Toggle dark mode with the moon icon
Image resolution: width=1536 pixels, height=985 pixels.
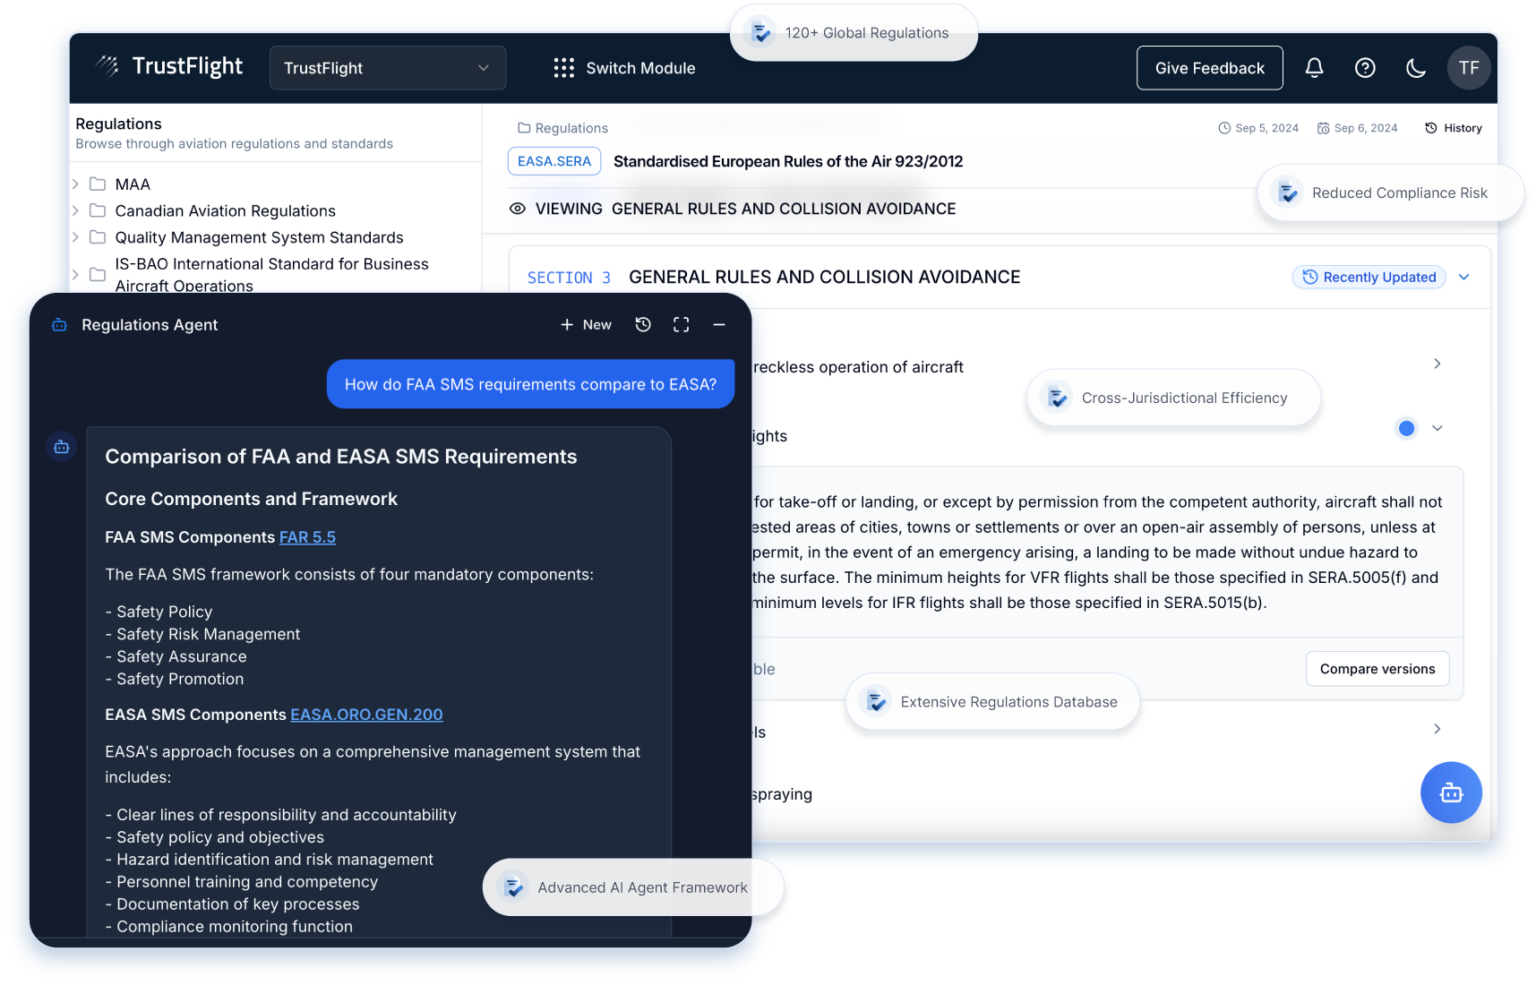click(1416, 67)
